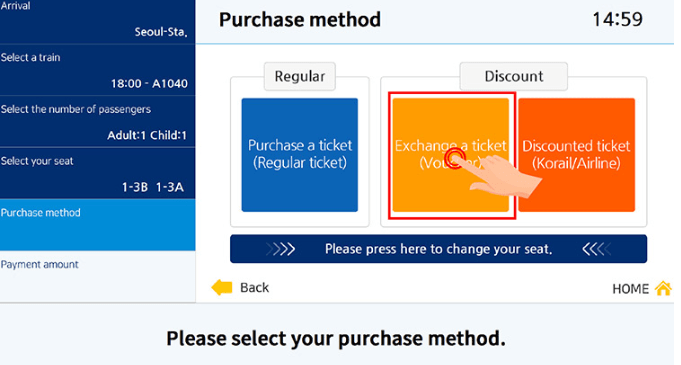Open the Regular category tab label
Screen dimensions: 681x365
point(300,76)
